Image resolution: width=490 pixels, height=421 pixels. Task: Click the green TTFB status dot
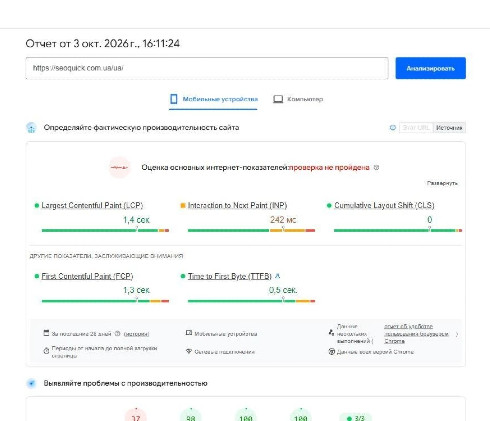183,276
